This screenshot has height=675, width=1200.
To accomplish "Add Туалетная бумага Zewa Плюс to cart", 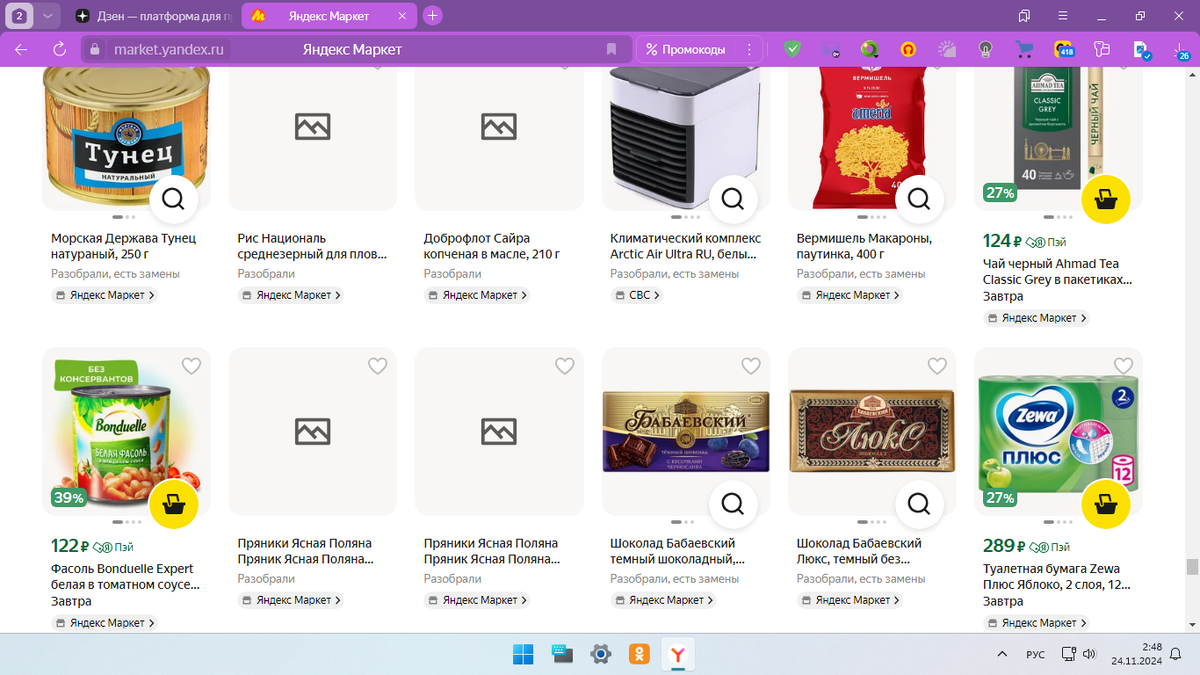I will (1106, 504).
